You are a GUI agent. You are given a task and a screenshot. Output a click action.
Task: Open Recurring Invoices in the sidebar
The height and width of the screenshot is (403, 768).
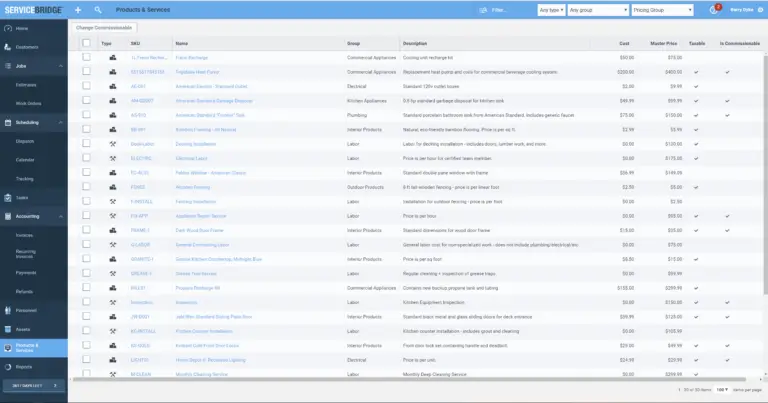tap(25, 254)
